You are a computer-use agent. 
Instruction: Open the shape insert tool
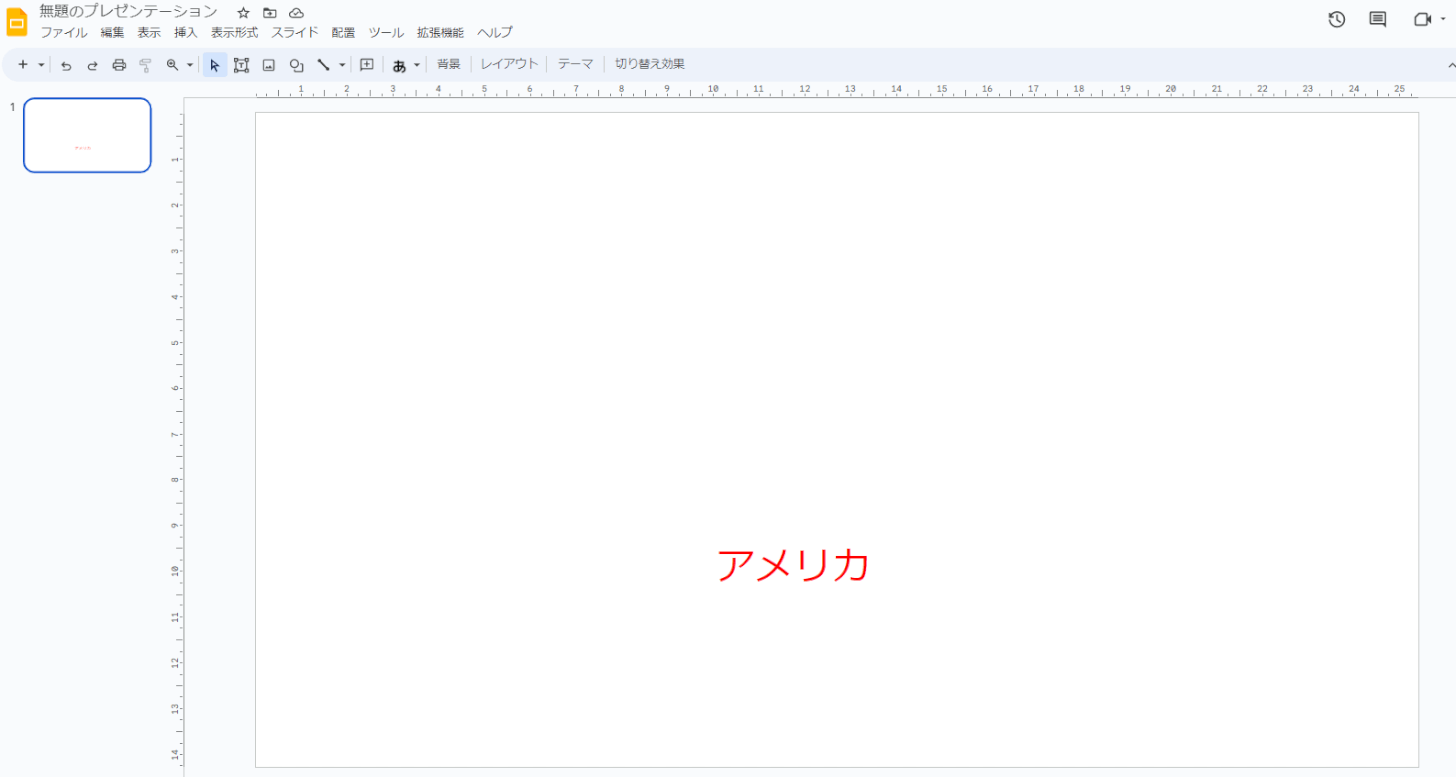pos(296,65)
